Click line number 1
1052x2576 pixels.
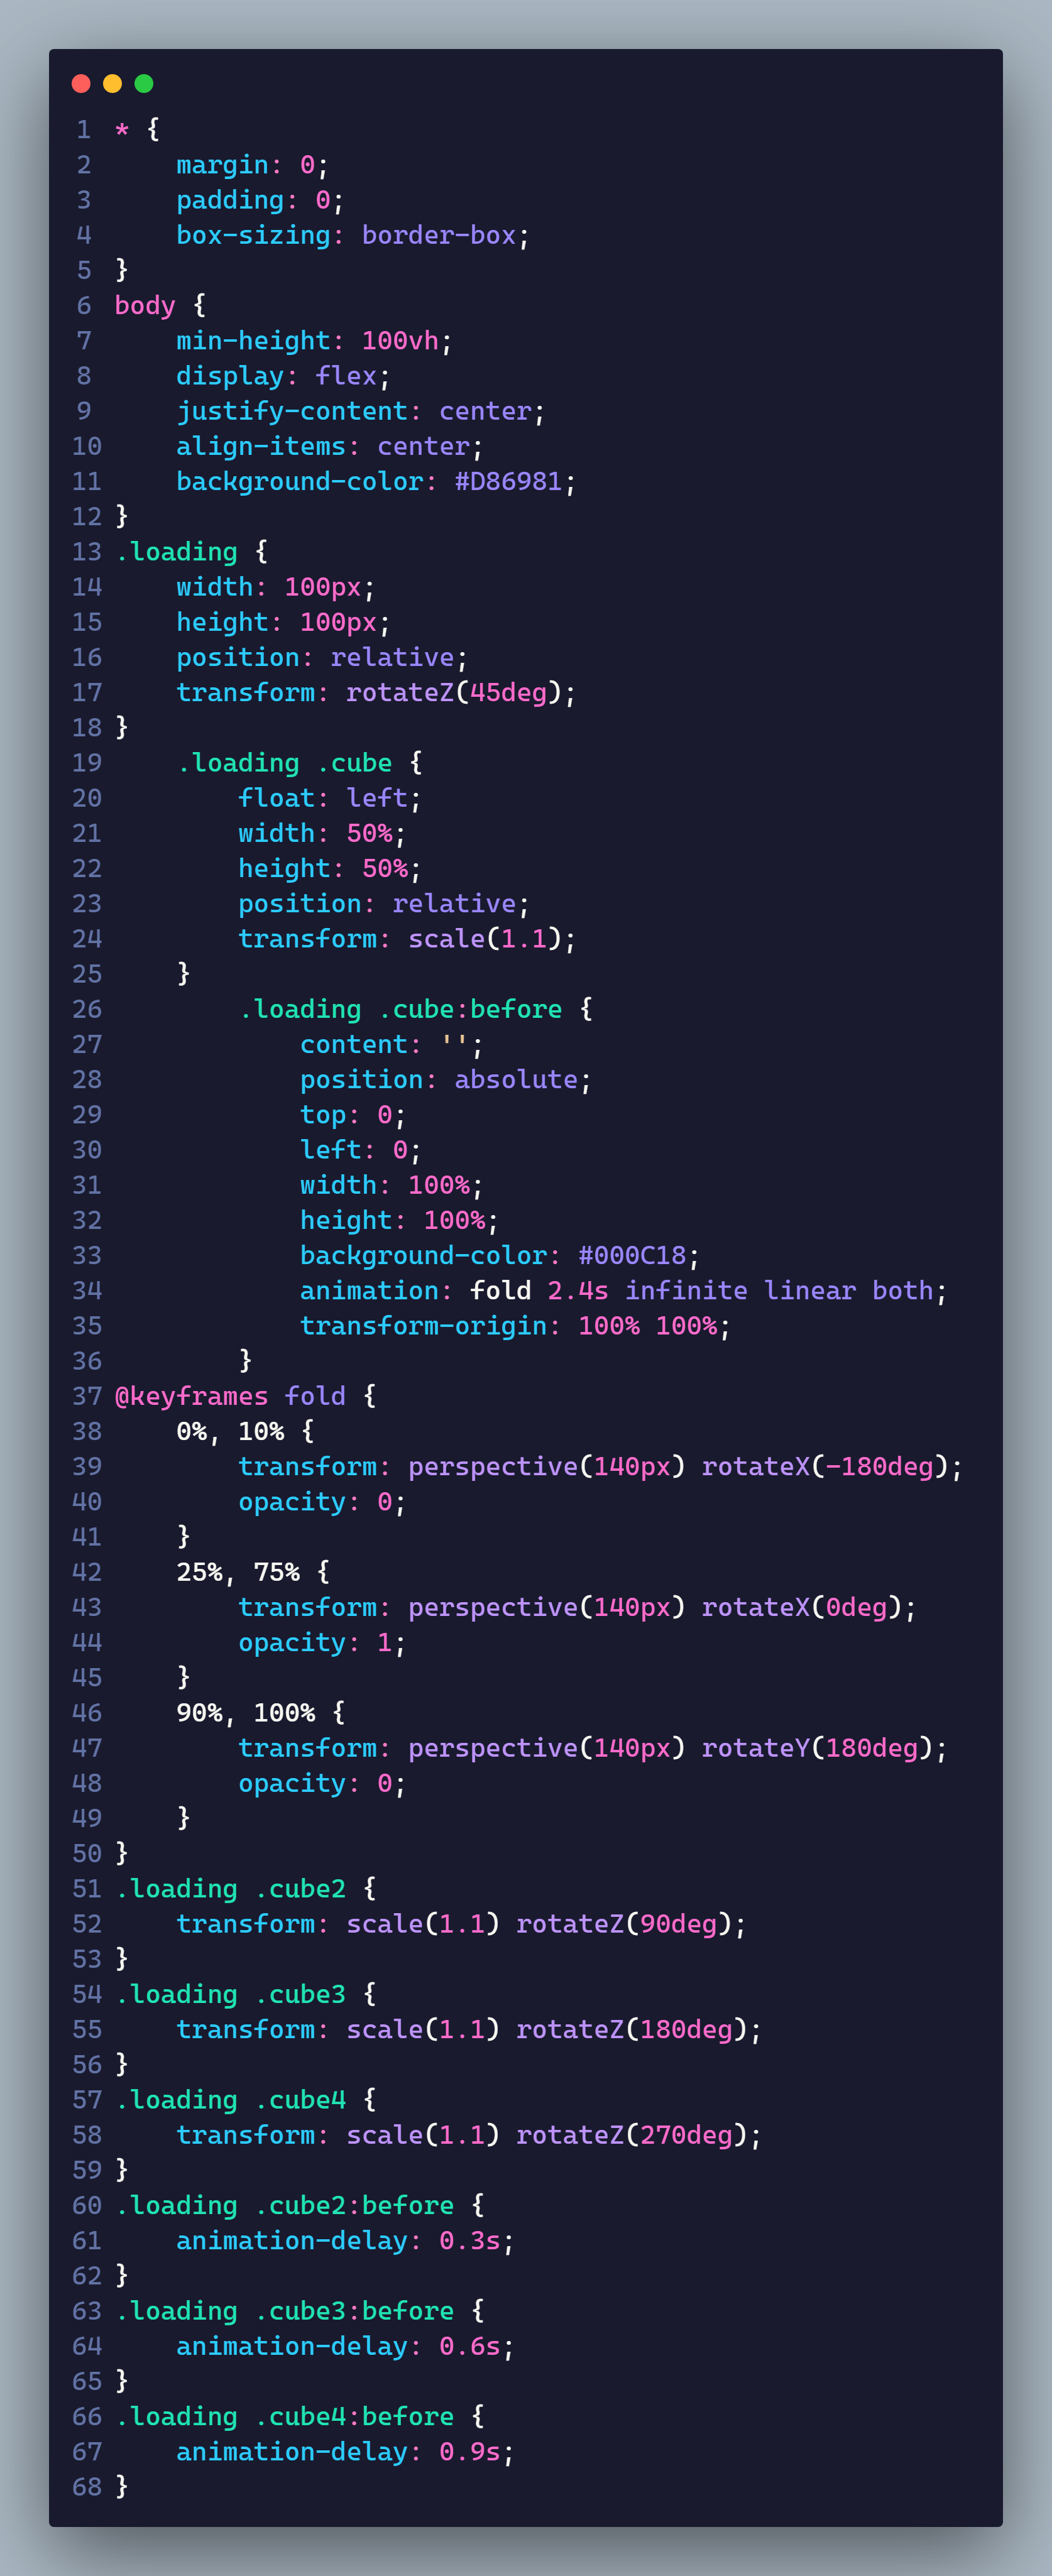point(84,129)
